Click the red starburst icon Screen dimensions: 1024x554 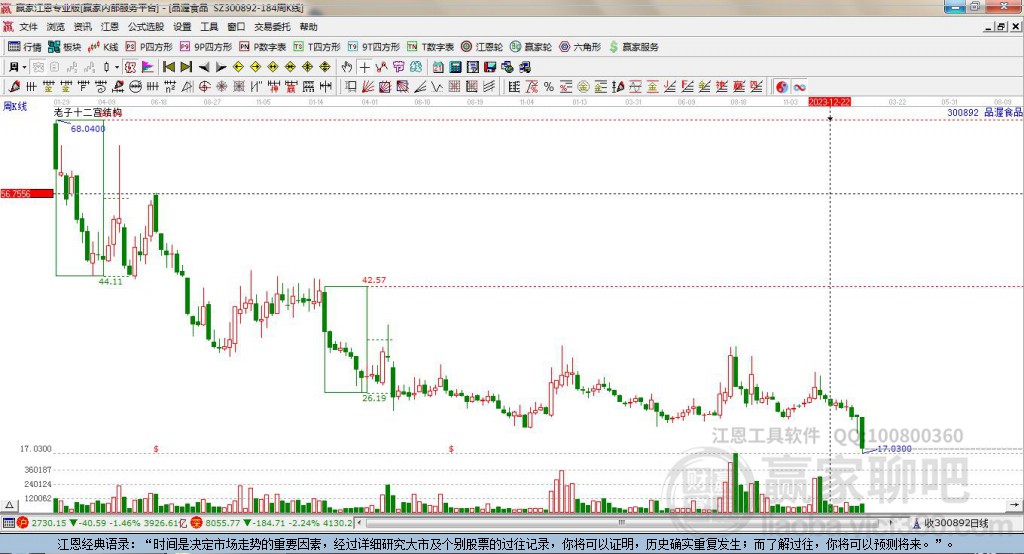pyautogui.click(x=222, y=87)
